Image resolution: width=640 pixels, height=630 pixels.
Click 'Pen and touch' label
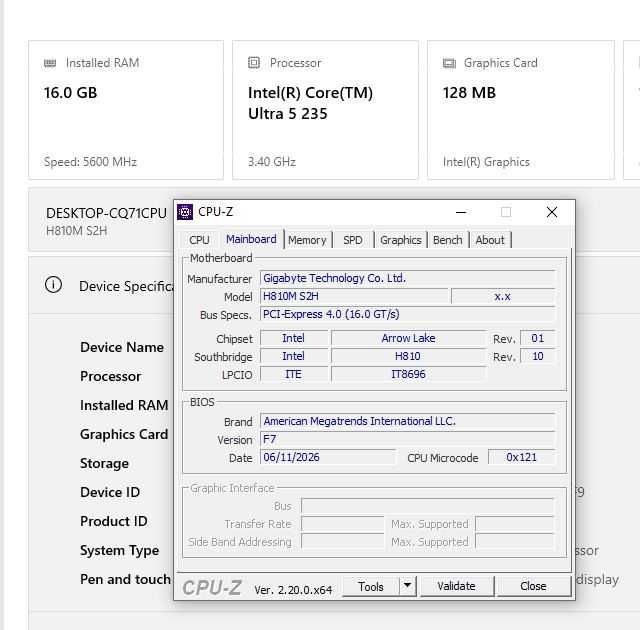[x=125, y=579]
